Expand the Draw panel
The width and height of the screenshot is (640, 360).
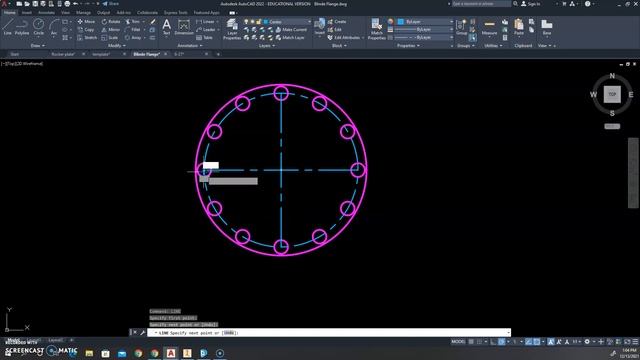pyautogui.click(x=38, y=46)
